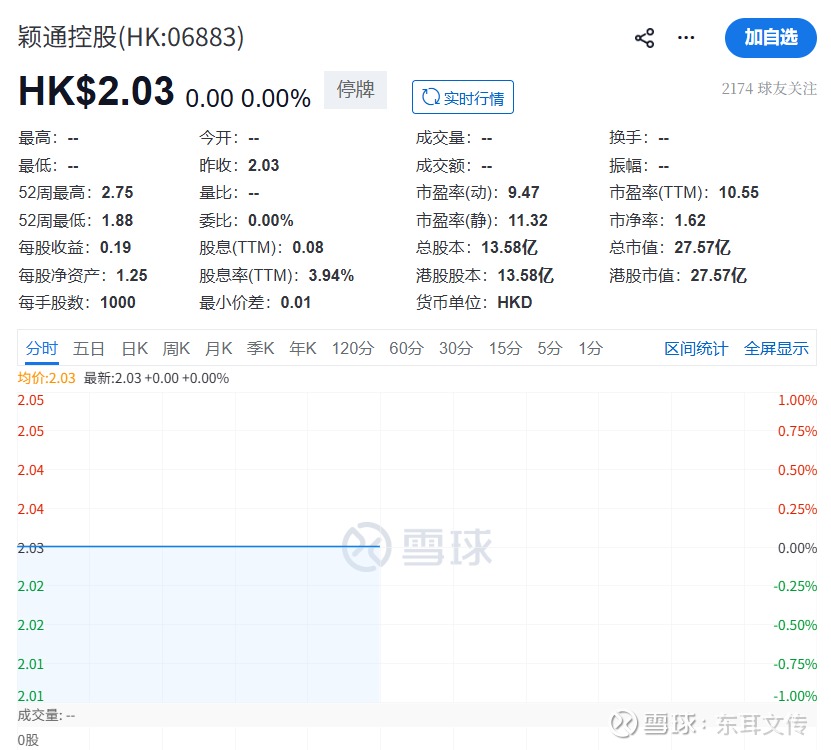Viewport: 831px width, 750px height.
Task: Add stock via 加自选 button
Action: [771, 38]
